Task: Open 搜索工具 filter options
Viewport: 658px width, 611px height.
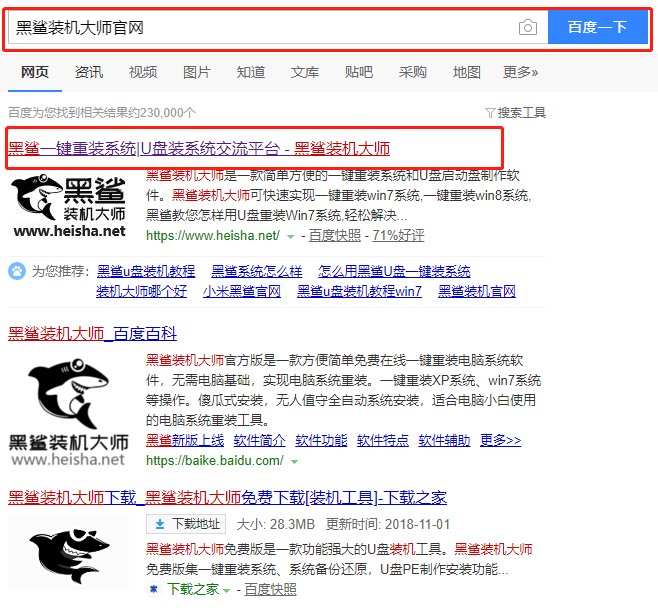Action: [522, 112]
